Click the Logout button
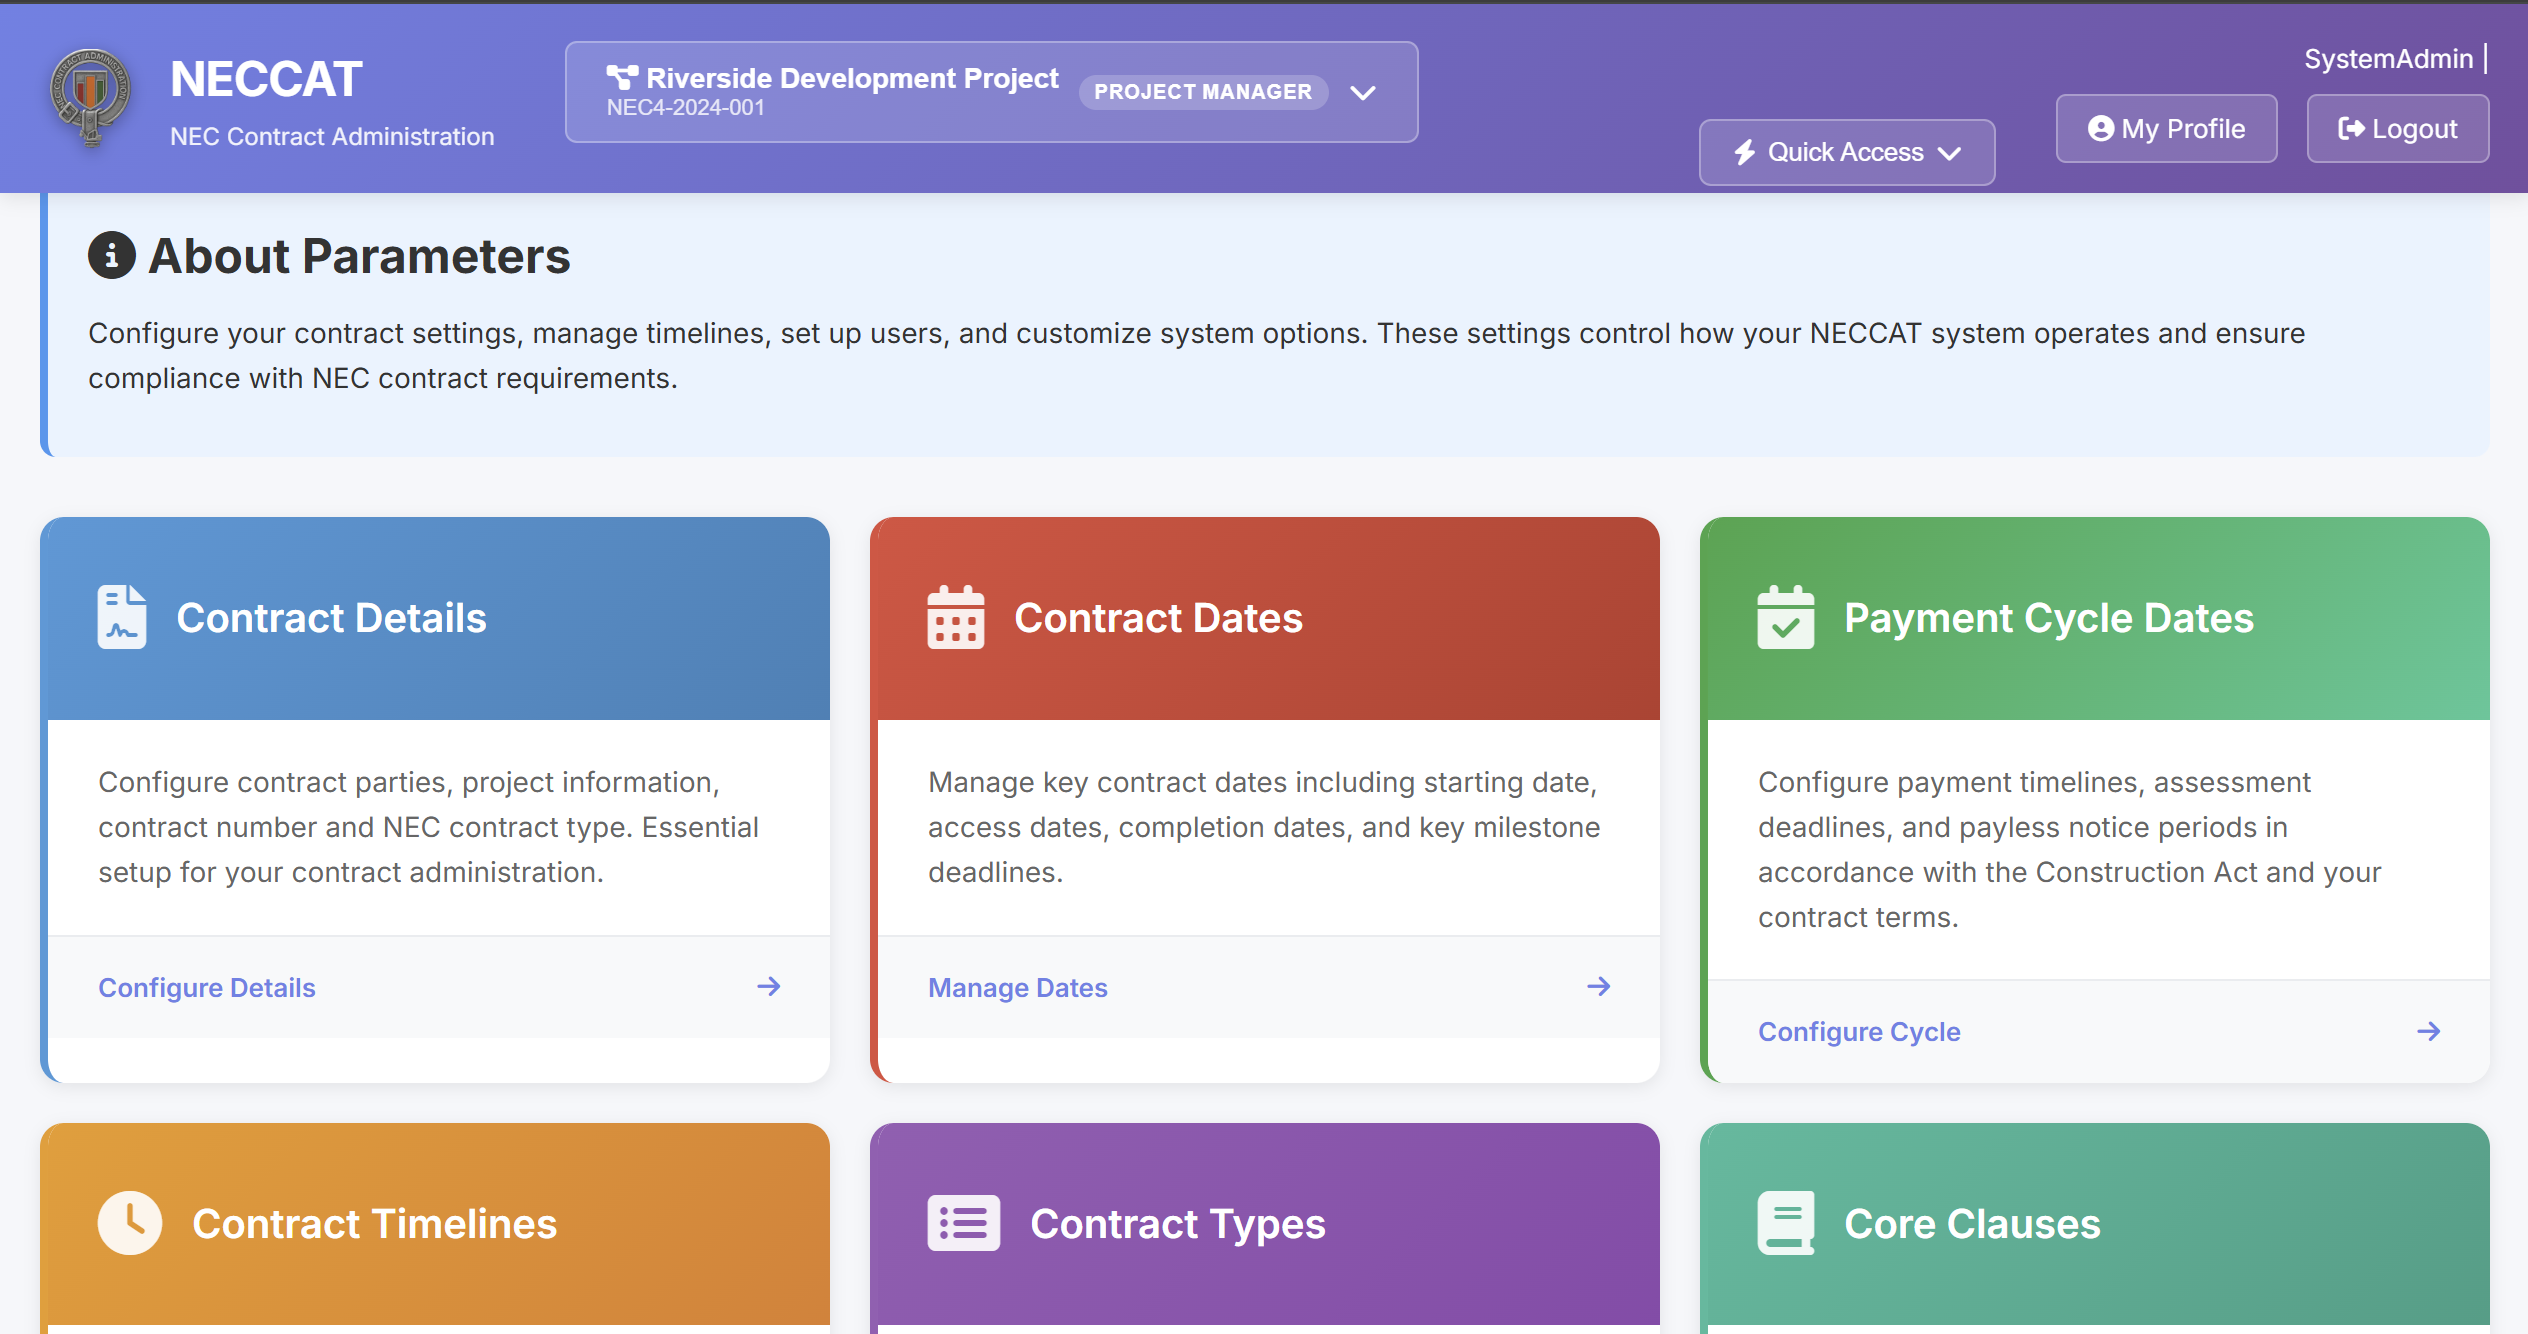Viewport: 2528px width, 1334px height. pyautogui.click(x=2398, y=128)
